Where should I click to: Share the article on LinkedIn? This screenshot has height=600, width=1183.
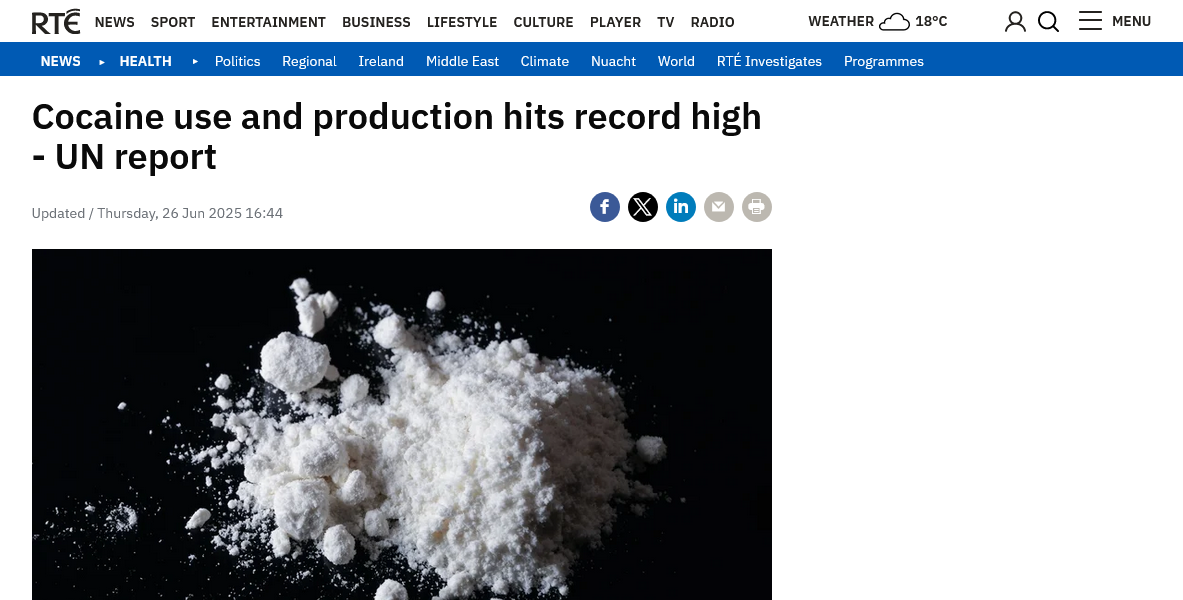(x=681, y=207)
